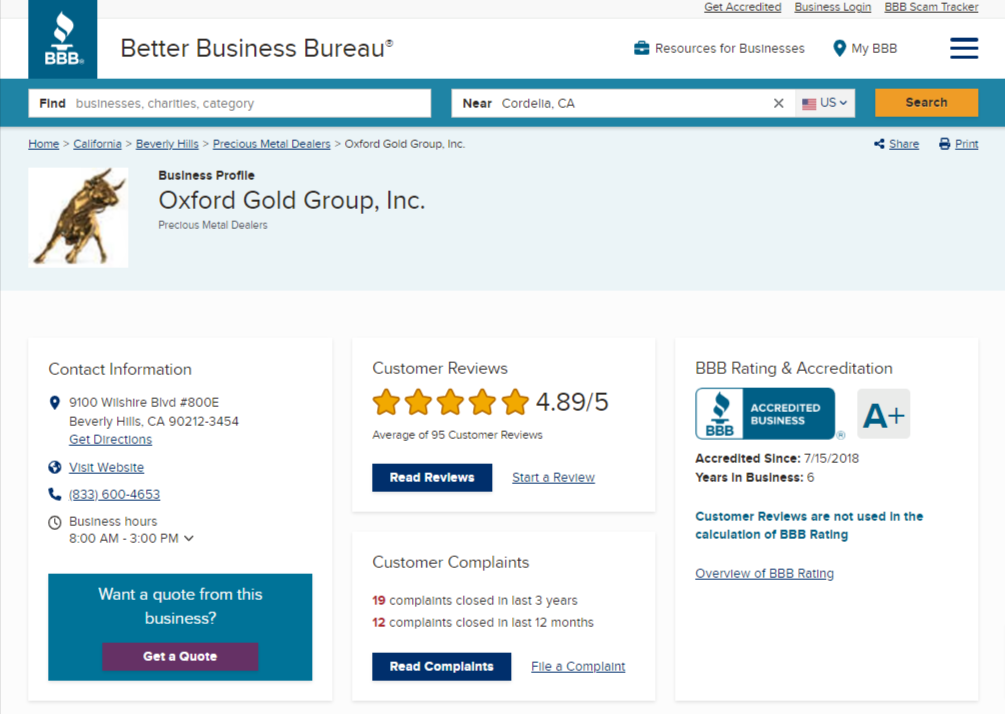Go to Precious Metal Dealers breadcrumb

pyautogui.click(x=272, y=144)
